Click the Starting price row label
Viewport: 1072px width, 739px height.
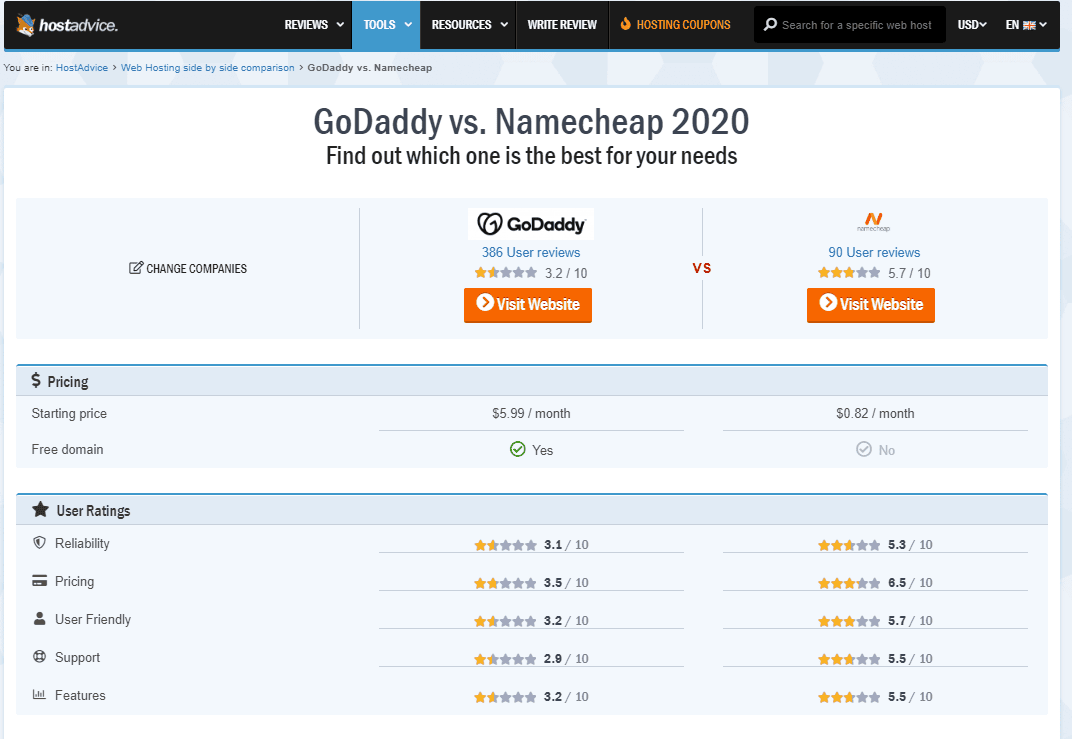point(69,414)
